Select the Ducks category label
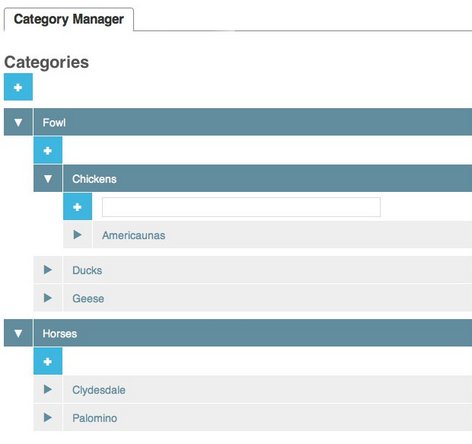The image size is (472, 444). pyautogui.click(x=87, y=270)
